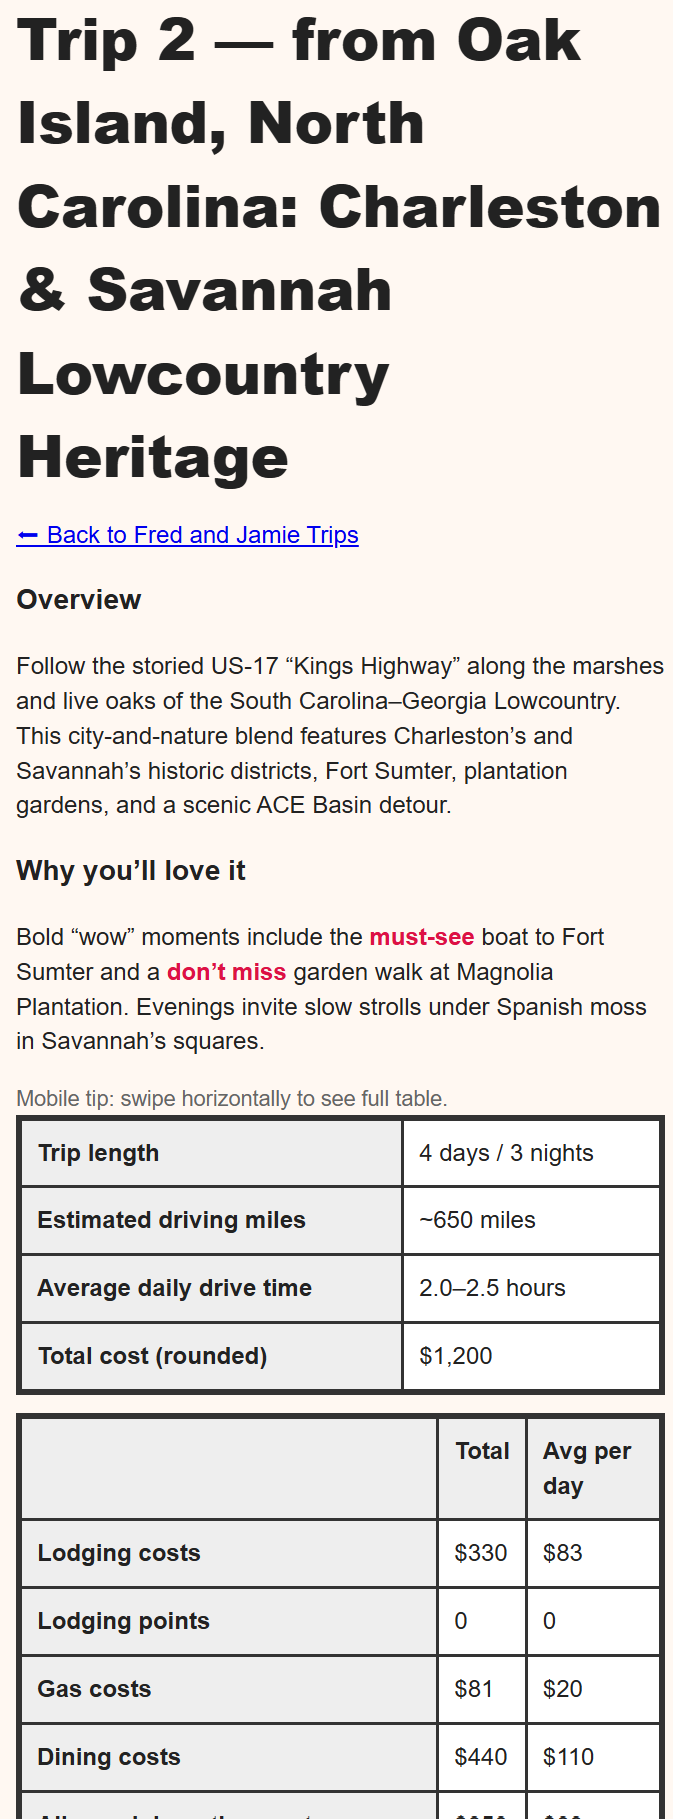The width and height of the screenshot is (673, 1819).
Task: Click the $440 dining costs value
Action: (480, 1757)
